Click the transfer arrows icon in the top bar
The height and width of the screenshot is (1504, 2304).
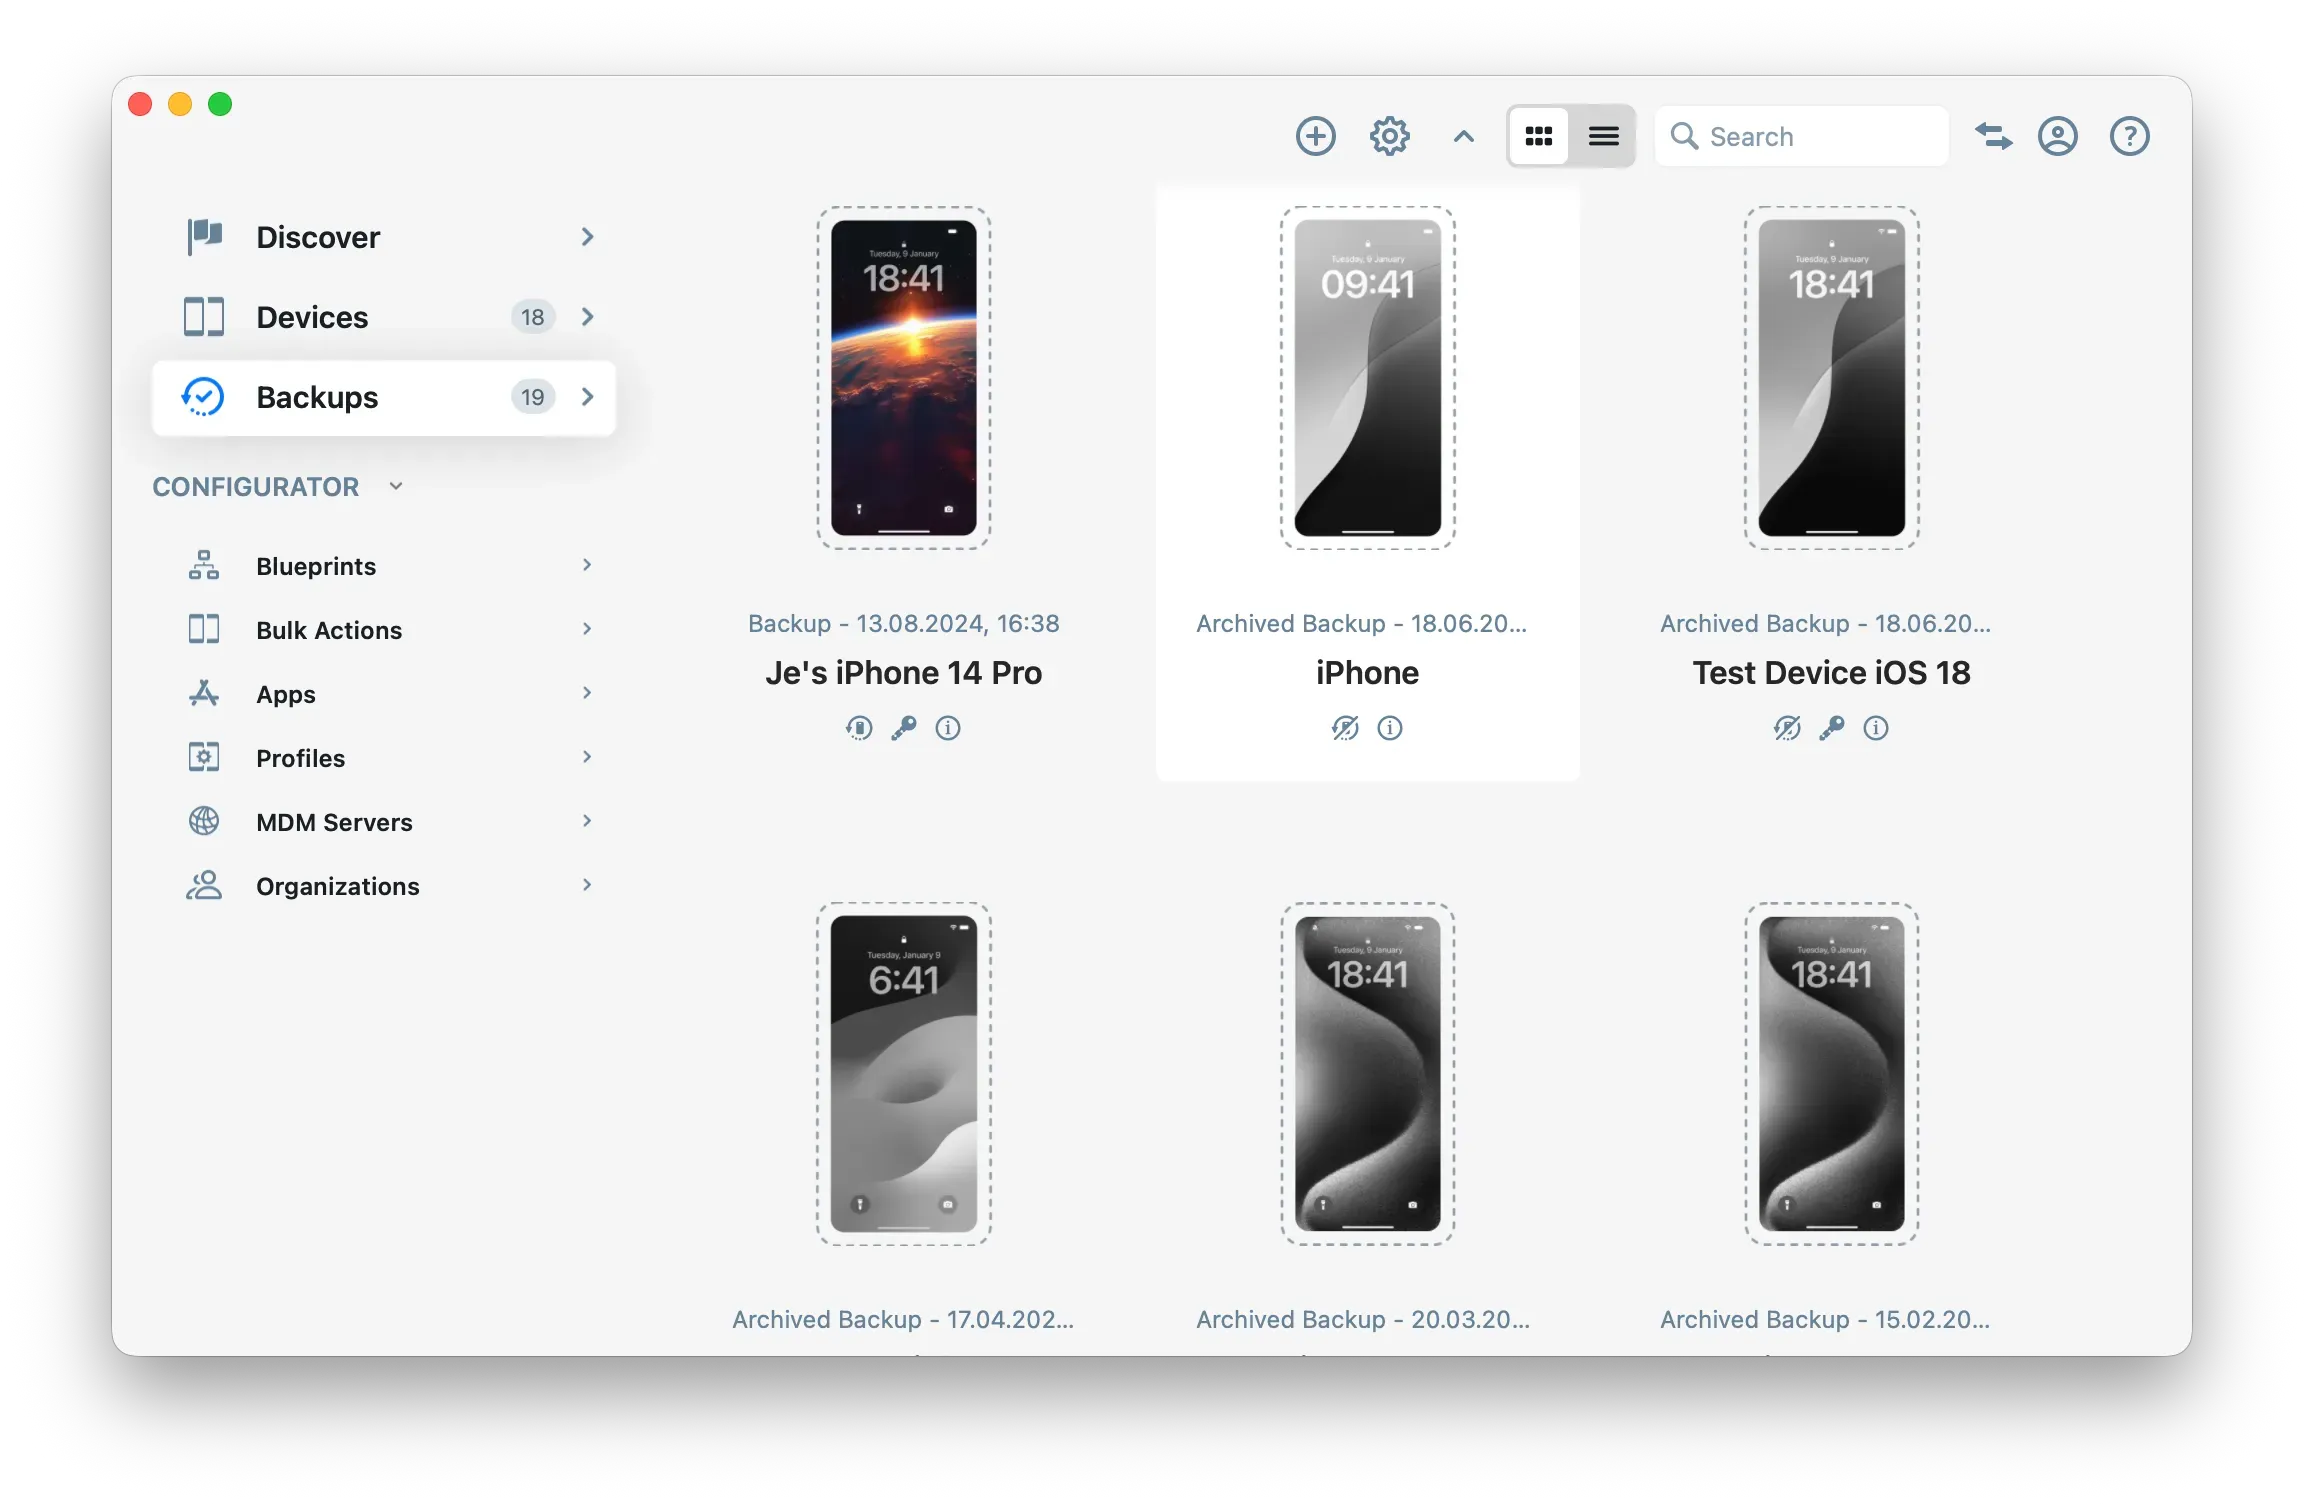(x=1993, y=135)
